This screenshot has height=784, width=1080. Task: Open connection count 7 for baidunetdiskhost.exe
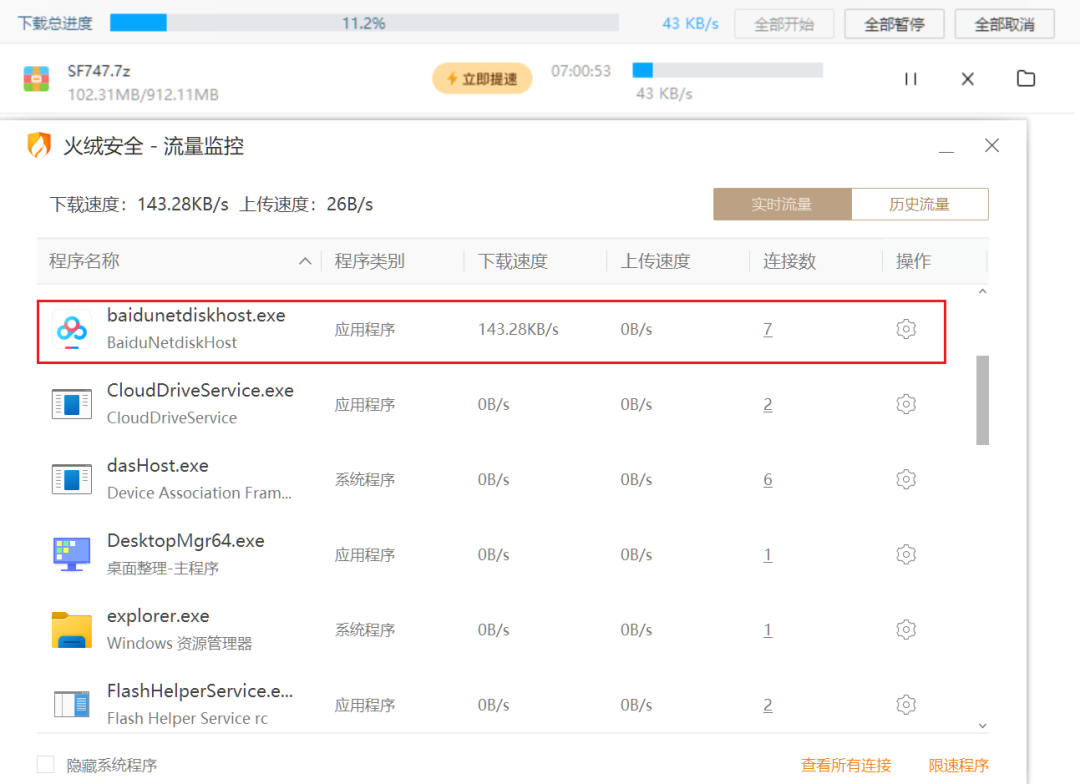coord(767,329)
